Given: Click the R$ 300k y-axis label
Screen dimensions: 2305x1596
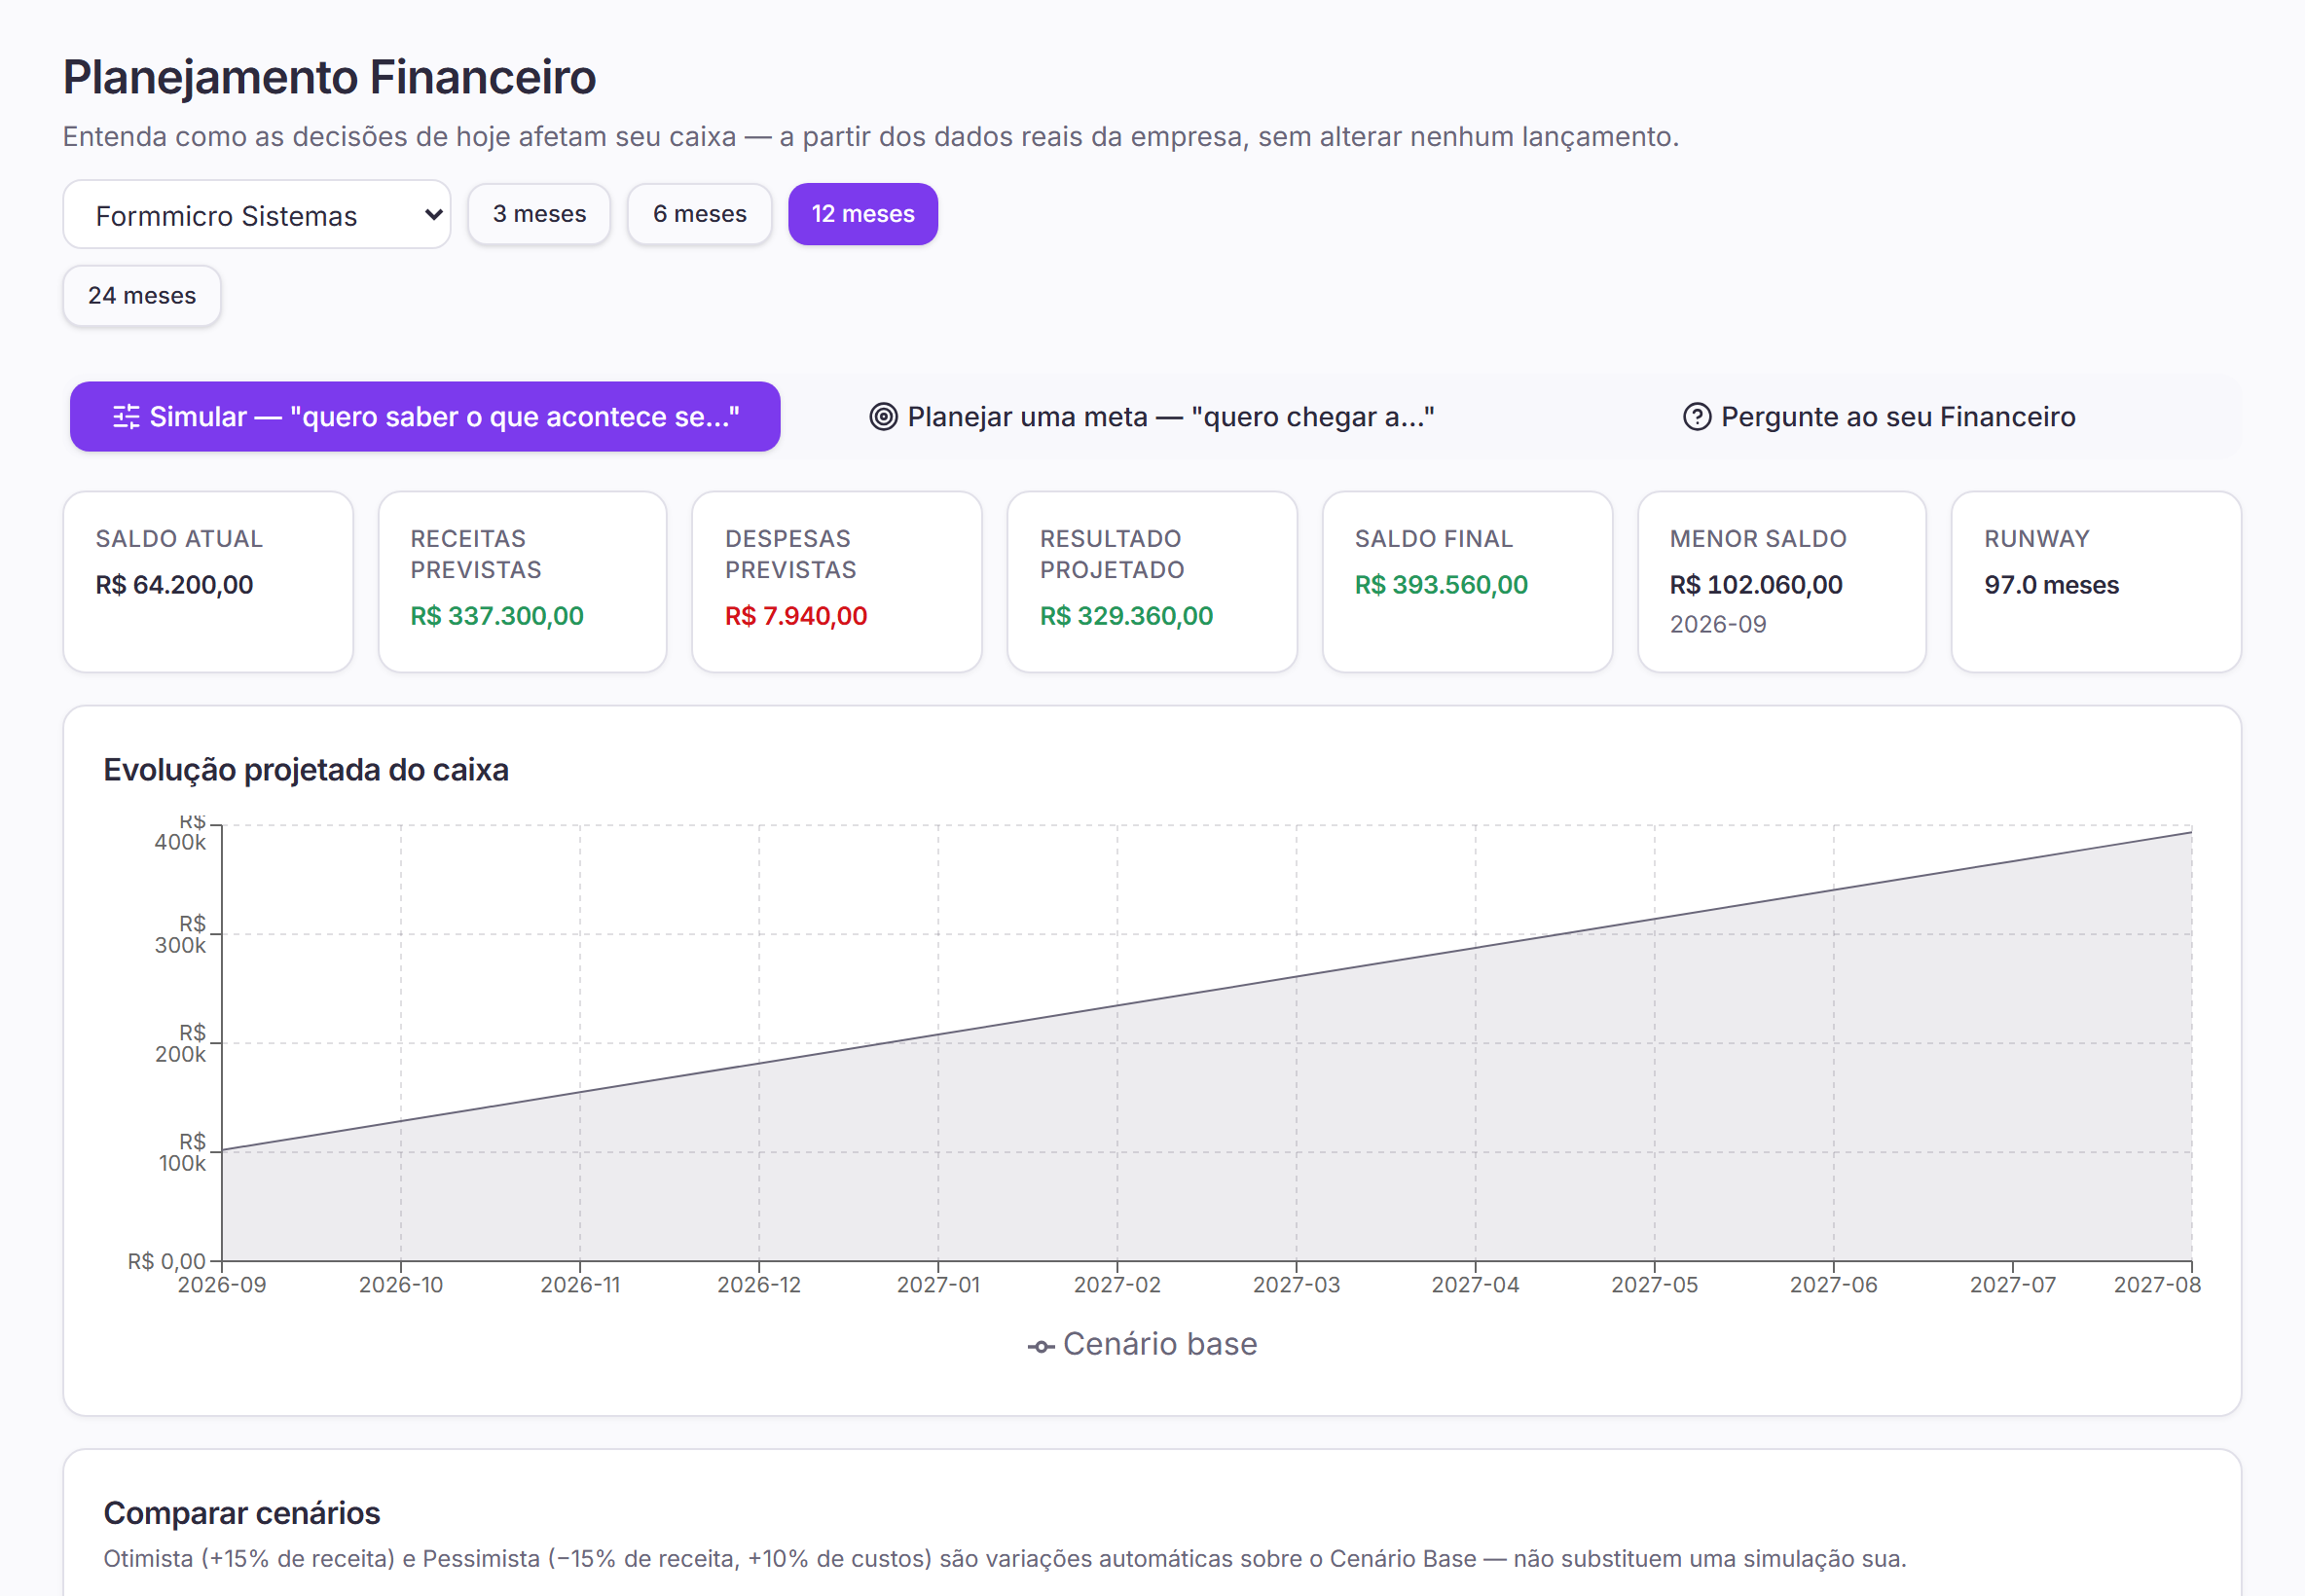Looking at the screenshot, I should click(181, 934).
